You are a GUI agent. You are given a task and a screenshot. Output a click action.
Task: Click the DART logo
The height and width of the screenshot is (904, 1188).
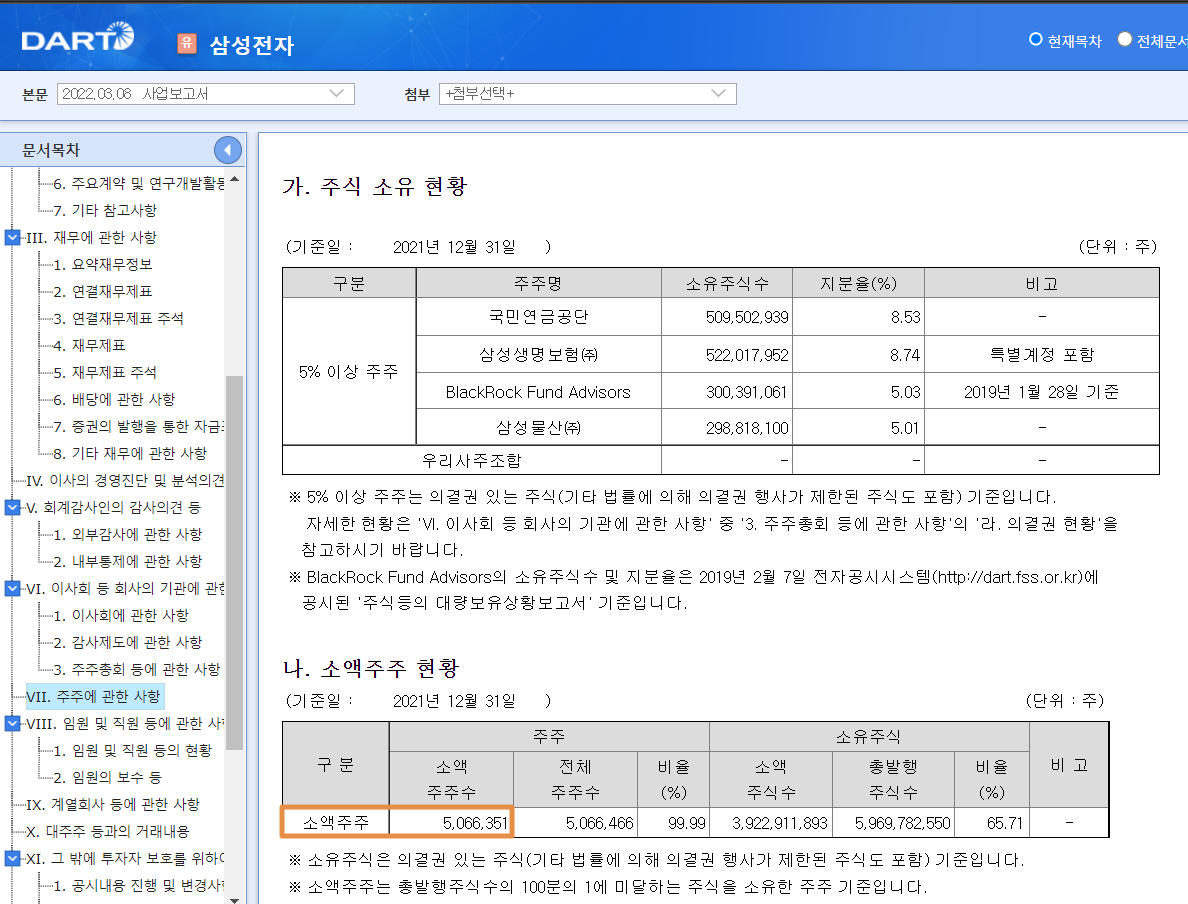[x=77, y=38]
